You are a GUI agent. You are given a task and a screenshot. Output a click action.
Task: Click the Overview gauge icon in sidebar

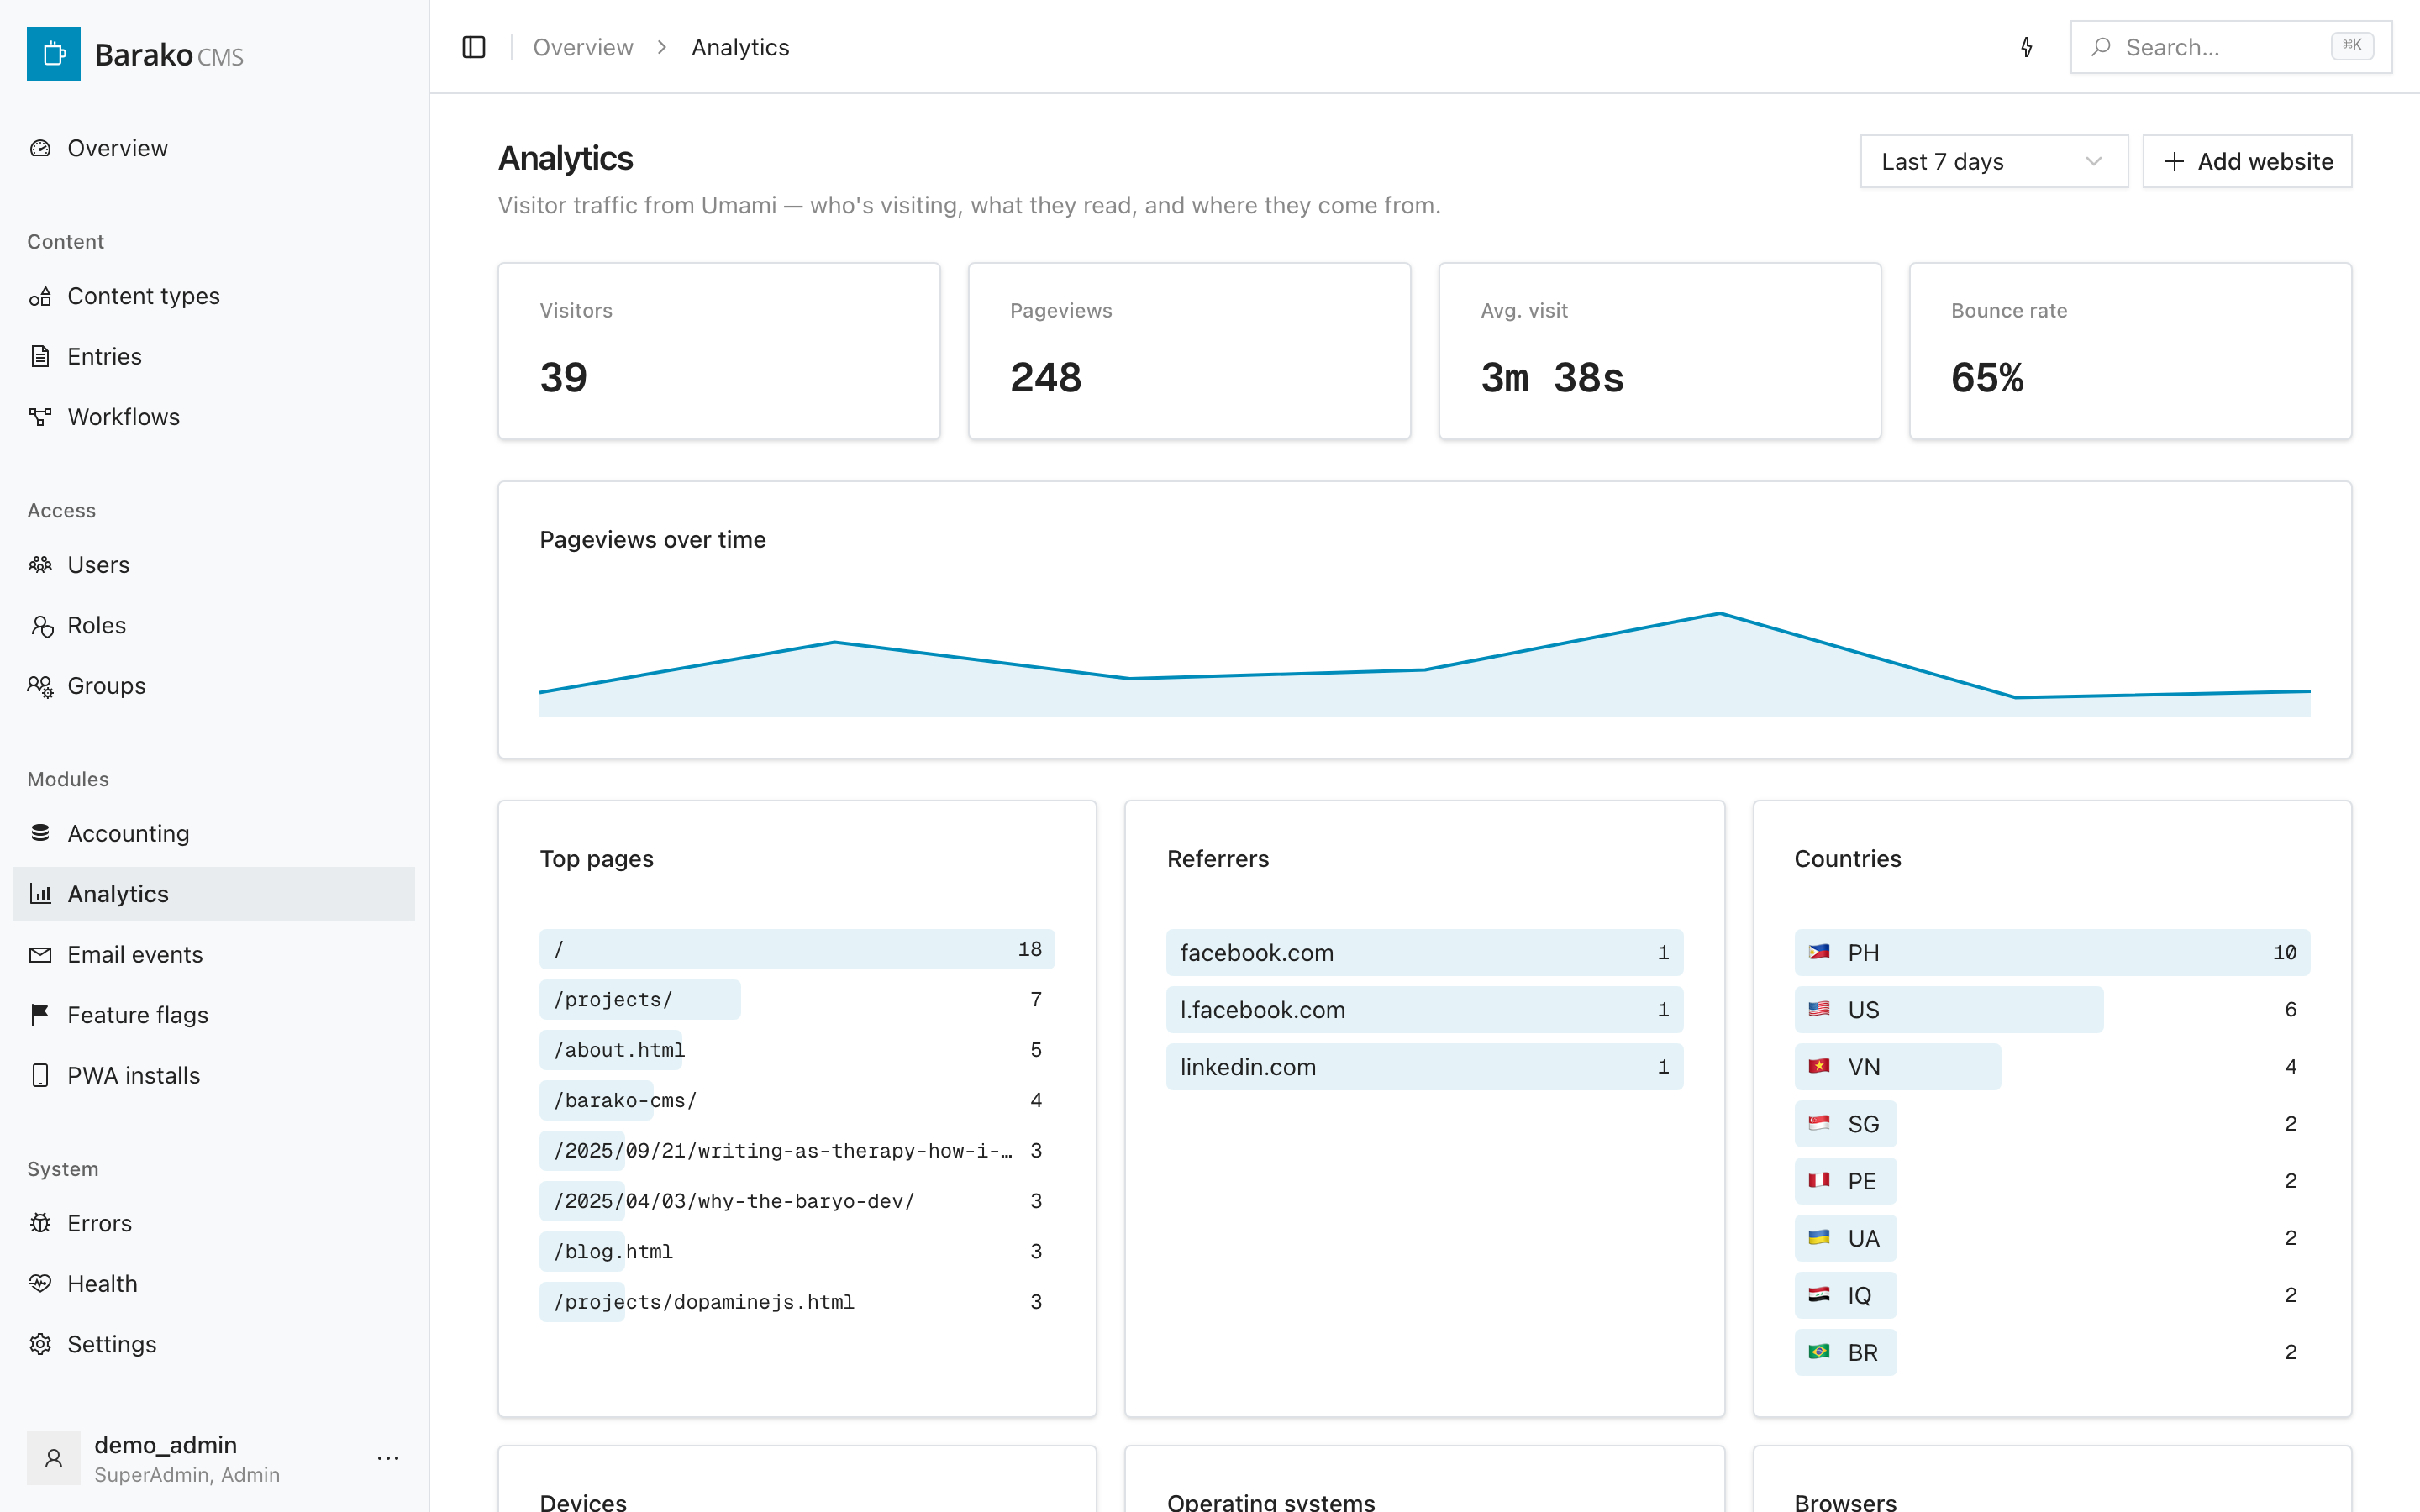pos(40,148)
